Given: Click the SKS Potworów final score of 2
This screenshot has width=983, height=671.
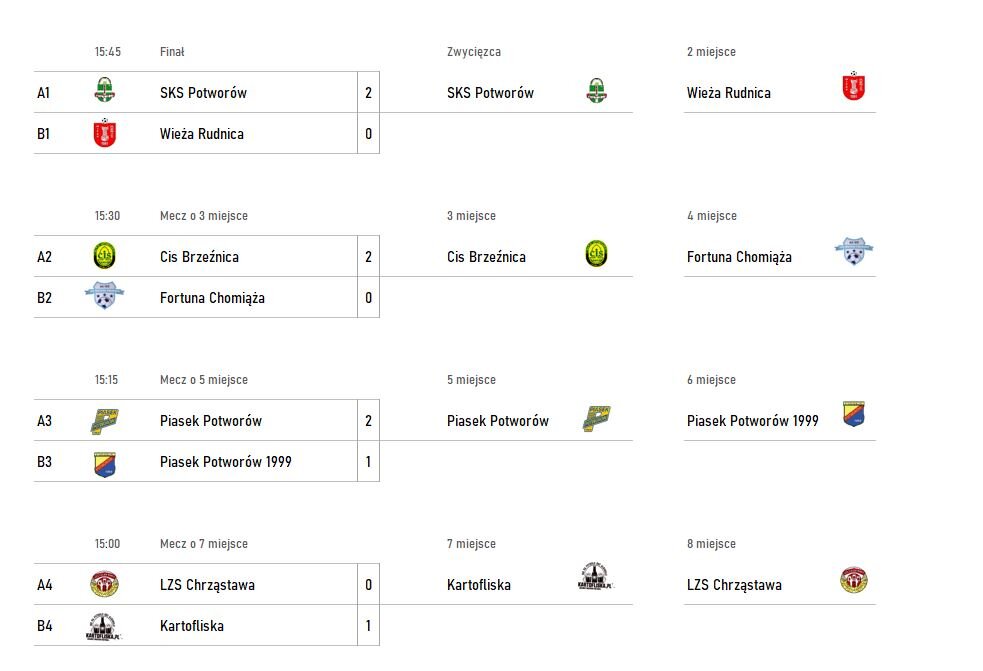Looking at the screenshot, I should (x=368, y=93).
